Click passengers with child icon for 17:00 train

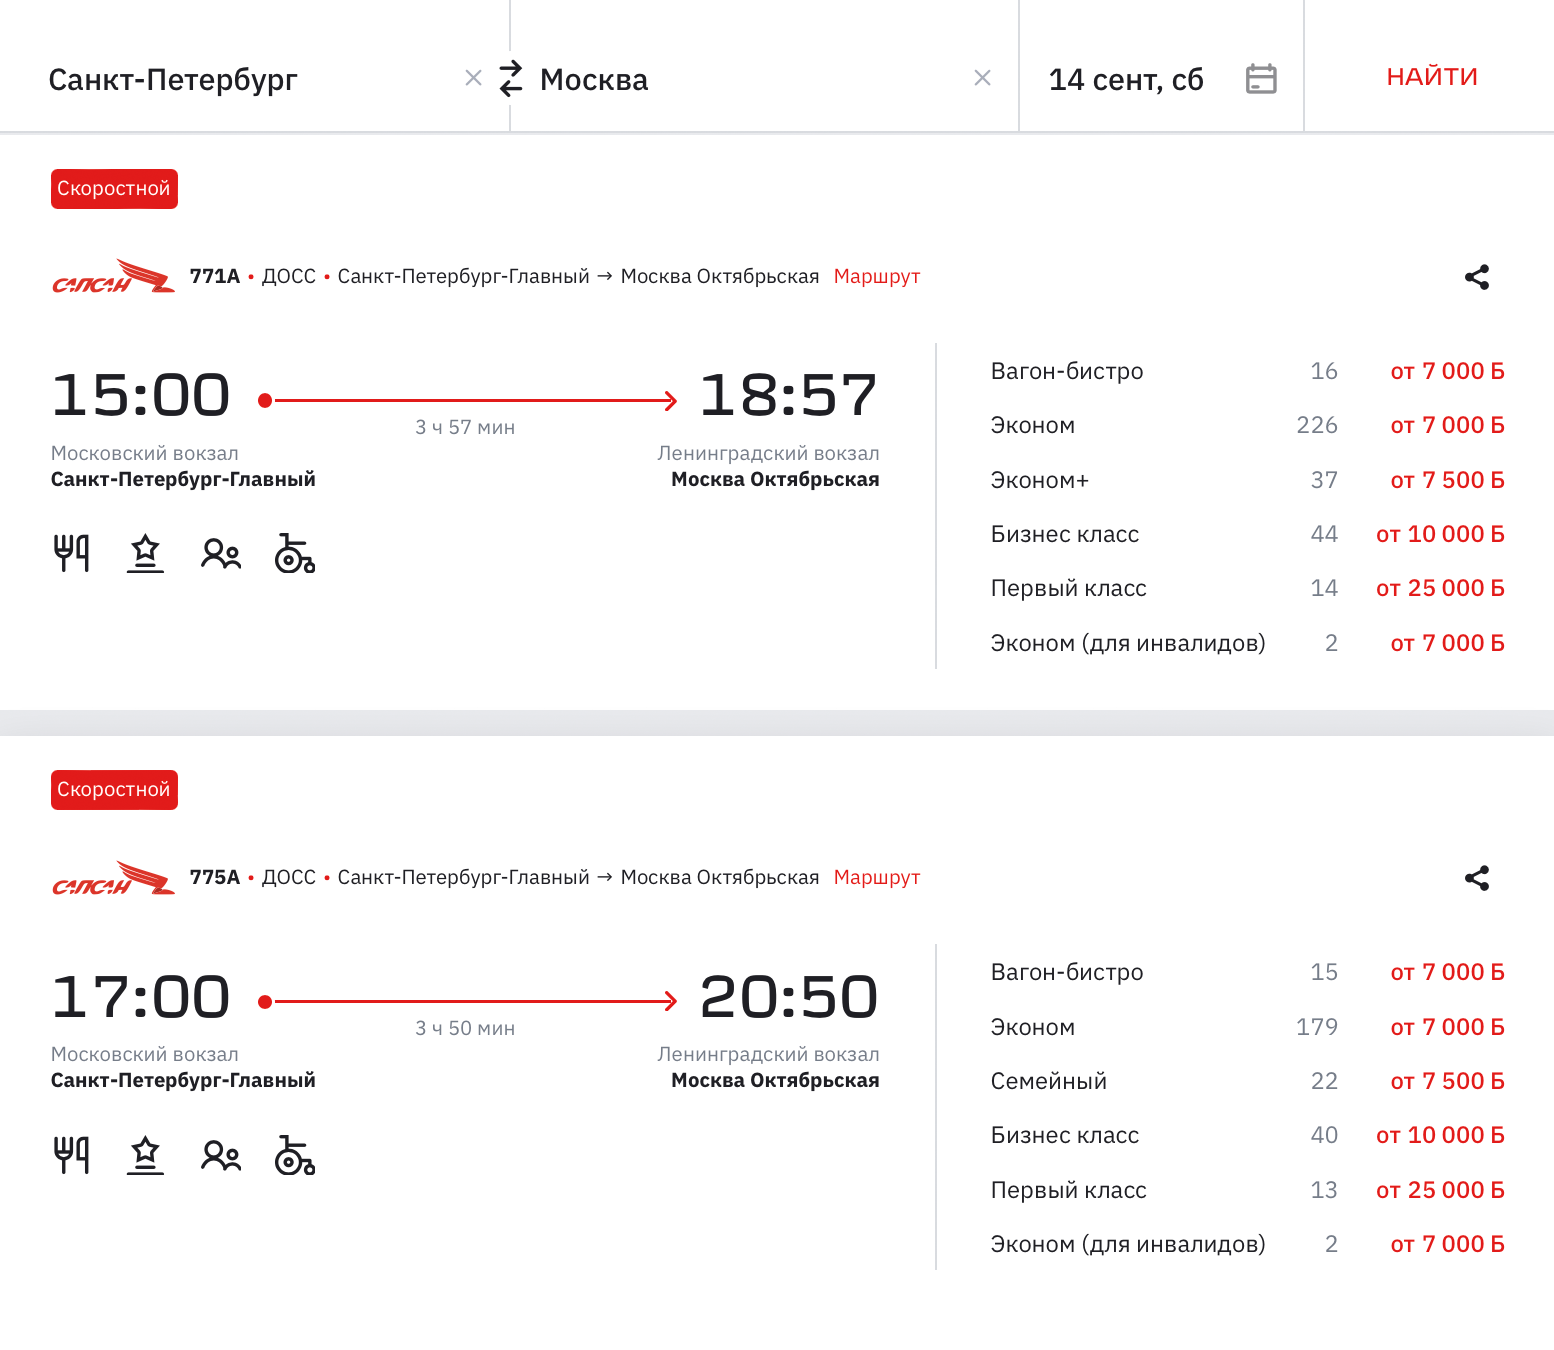tap(221, 1155)
